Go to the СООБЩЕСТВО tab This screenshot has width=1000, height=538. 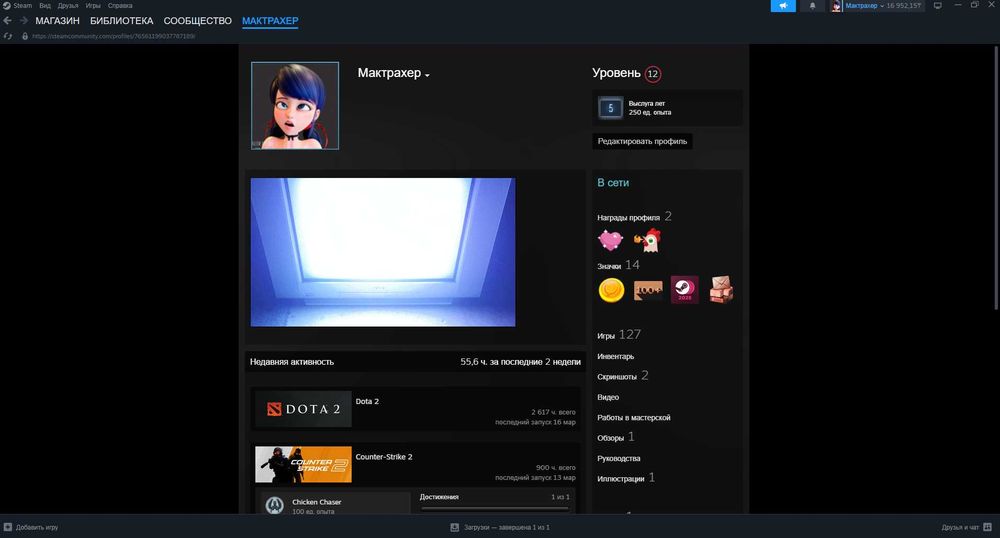[x=198, y=20]
